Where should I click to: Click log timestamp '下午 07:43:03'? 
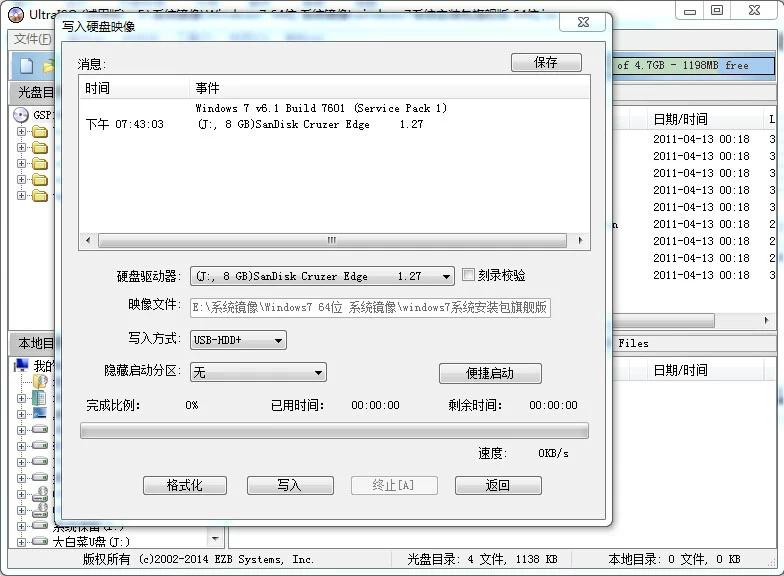tap(125, 124)
